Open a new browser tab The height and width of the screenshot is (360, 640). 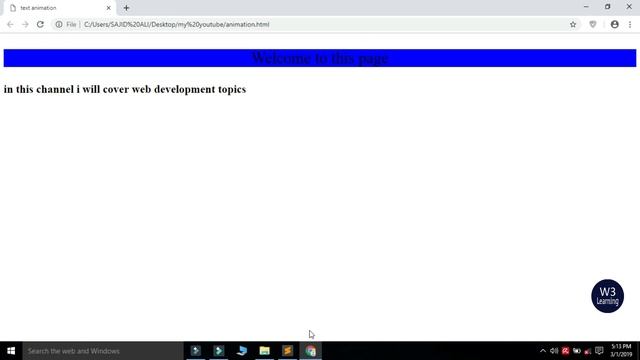(126, 8)
